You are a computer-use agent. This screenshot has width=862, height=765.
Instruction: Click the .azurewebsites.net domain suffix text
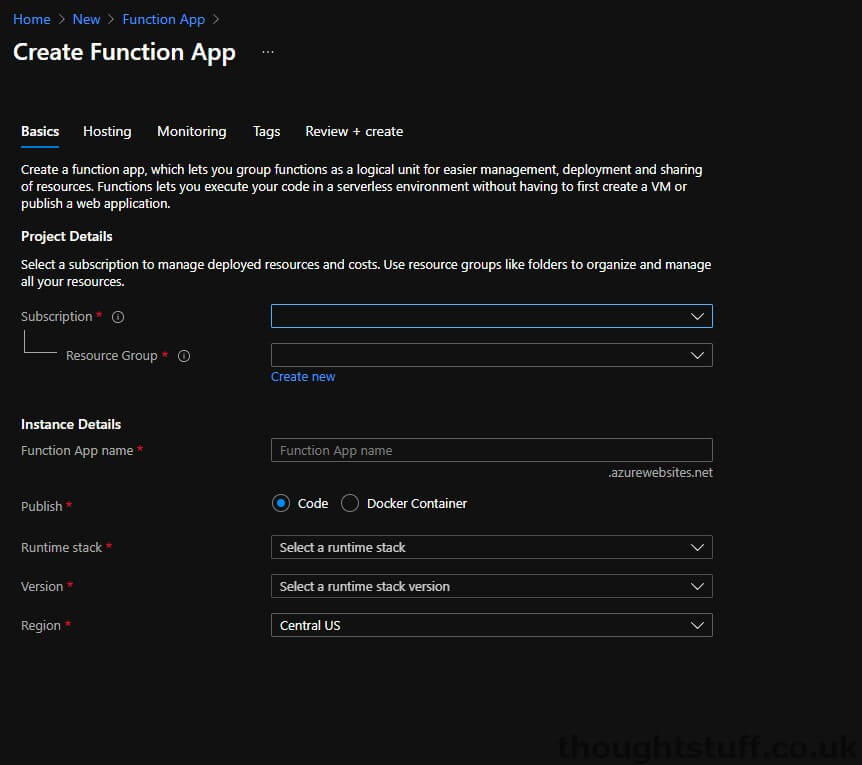(x=660, y=473)
